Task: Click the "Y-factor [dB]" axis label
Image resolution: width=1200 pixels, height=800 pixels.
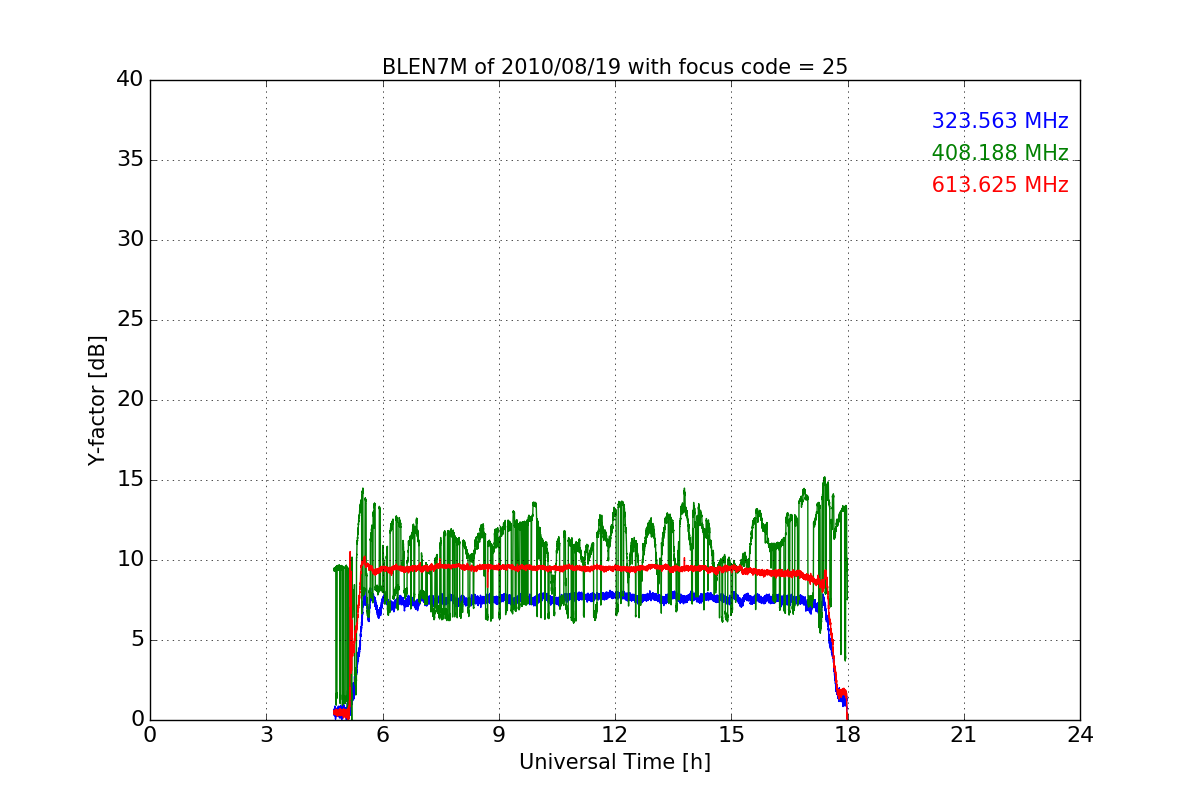Action: tap(97, 400)
